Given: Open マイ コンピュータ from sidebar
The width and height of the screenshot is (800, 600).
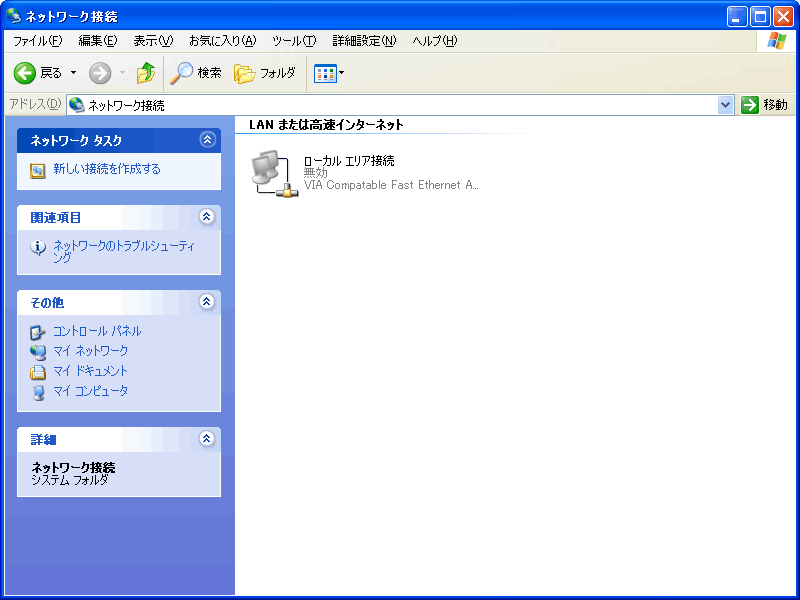Looking at the screenshot, I should coord(90,391).
